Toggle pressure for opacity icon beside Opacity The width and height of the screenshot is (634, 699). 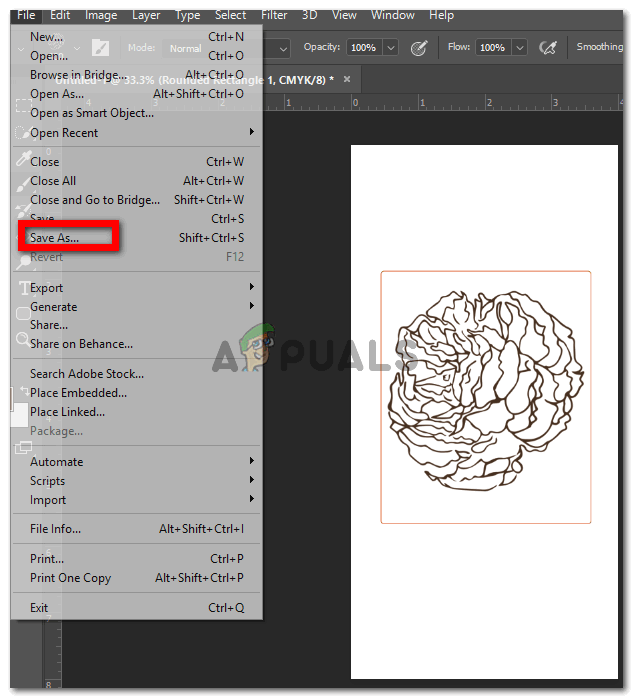pos(419,47)
